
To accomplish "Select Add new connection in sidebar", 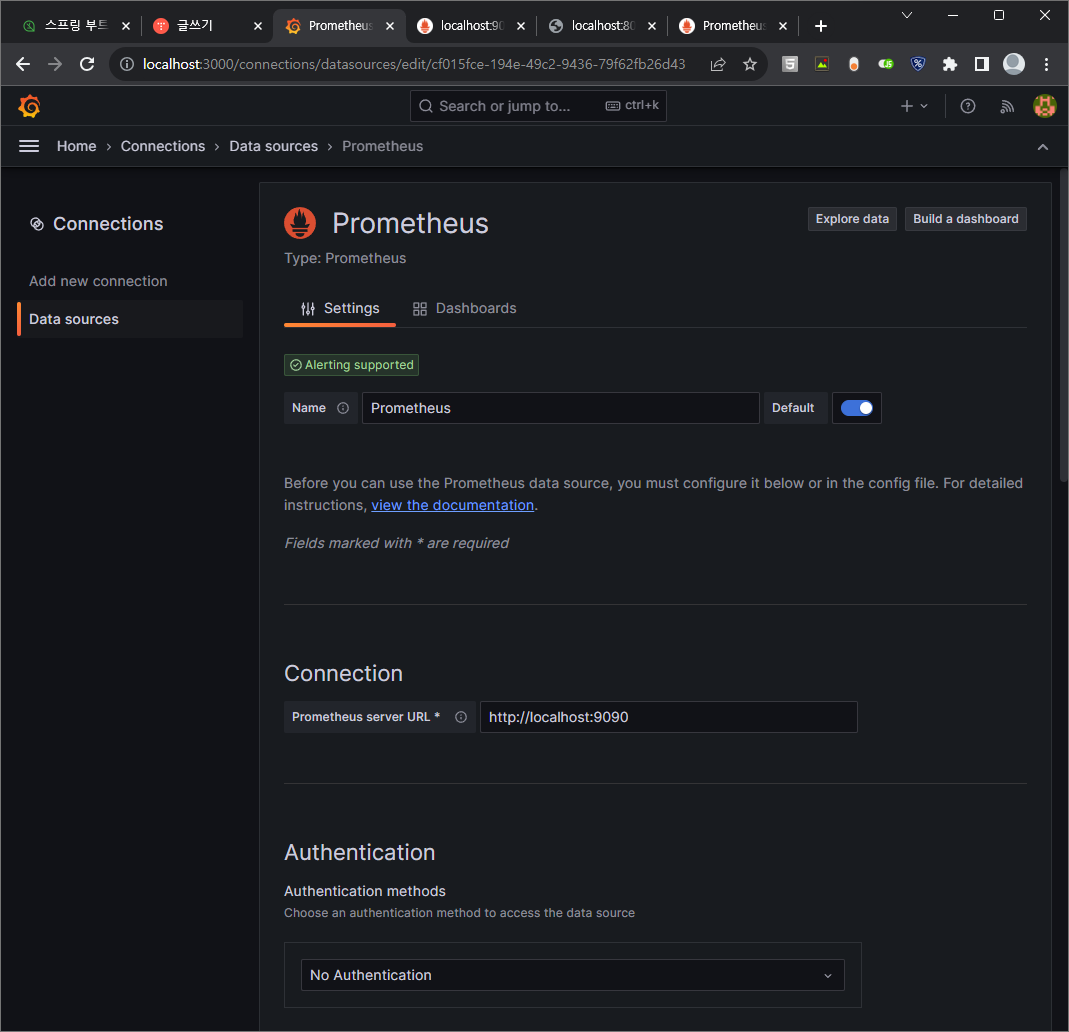I will (98, 281).
